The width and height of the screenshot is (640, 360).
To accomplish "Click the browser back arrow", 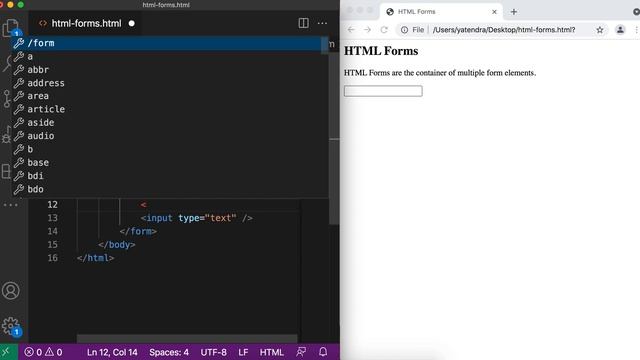I will coord(351,30).
